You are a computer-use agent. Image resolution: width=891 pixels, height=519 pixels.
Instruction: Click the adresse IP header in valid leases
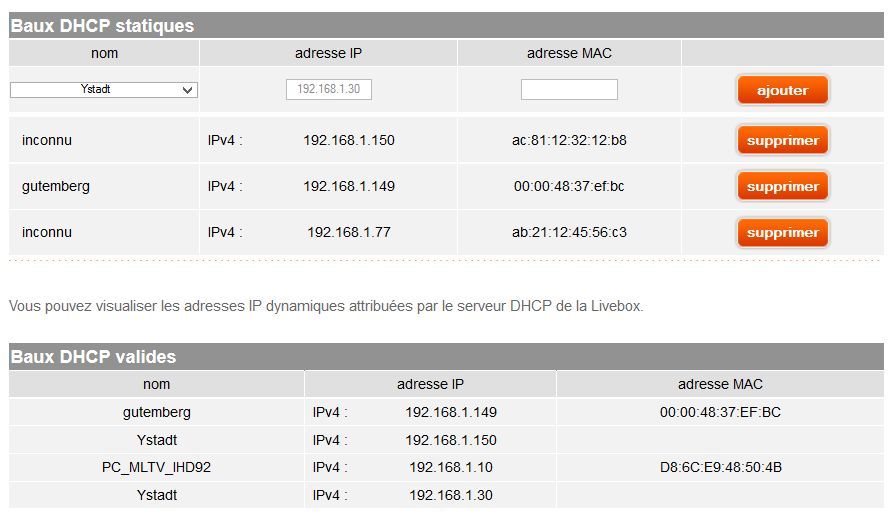430,384
